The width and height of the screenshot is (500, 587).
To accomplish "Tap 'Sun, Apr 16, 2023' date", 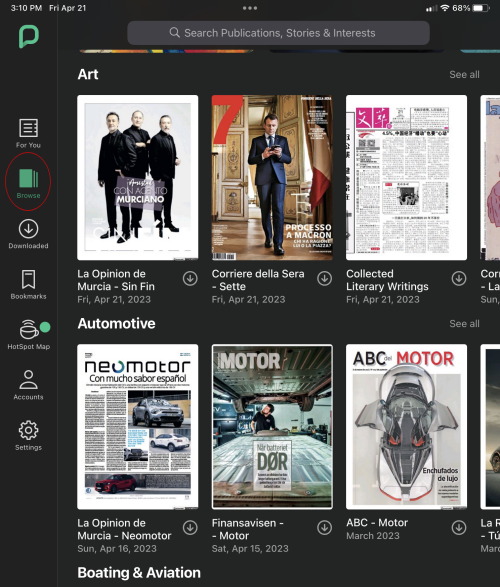I will tap(117, 548).
